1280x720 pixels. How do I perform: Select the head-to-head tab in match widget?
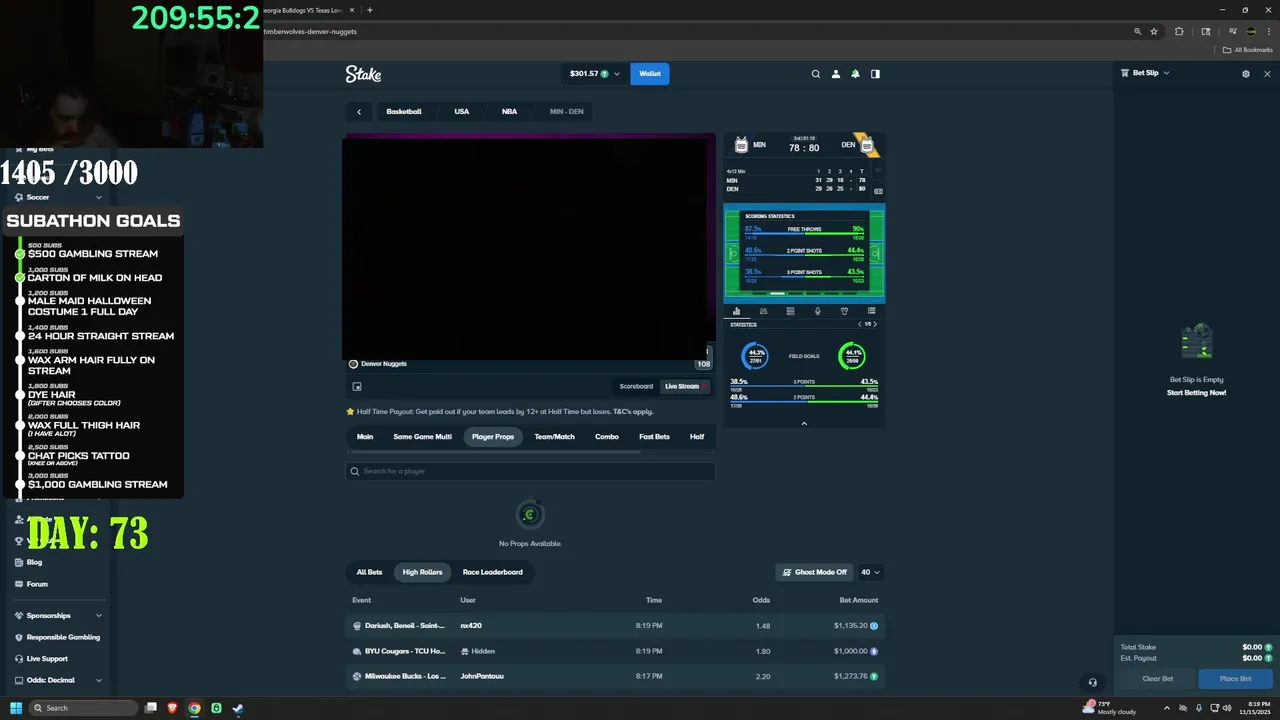[763, 311]
